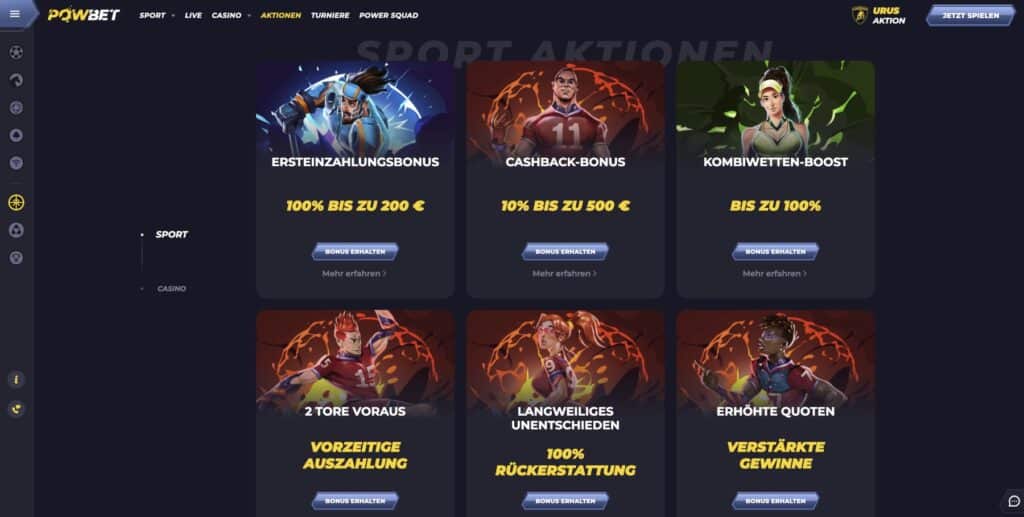Click the spade card sidebar icon
The width and height of the screenshot is (1024, 517).
coord(16,135)
